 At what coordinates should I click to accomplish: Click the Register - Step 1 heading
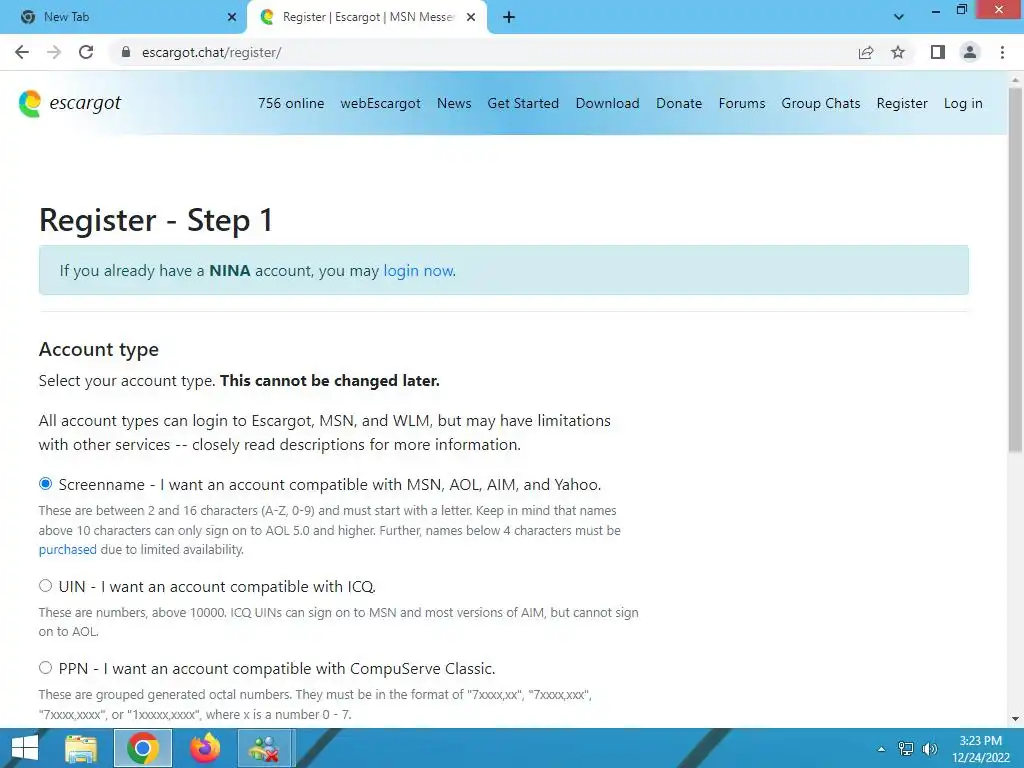[155, 220]
